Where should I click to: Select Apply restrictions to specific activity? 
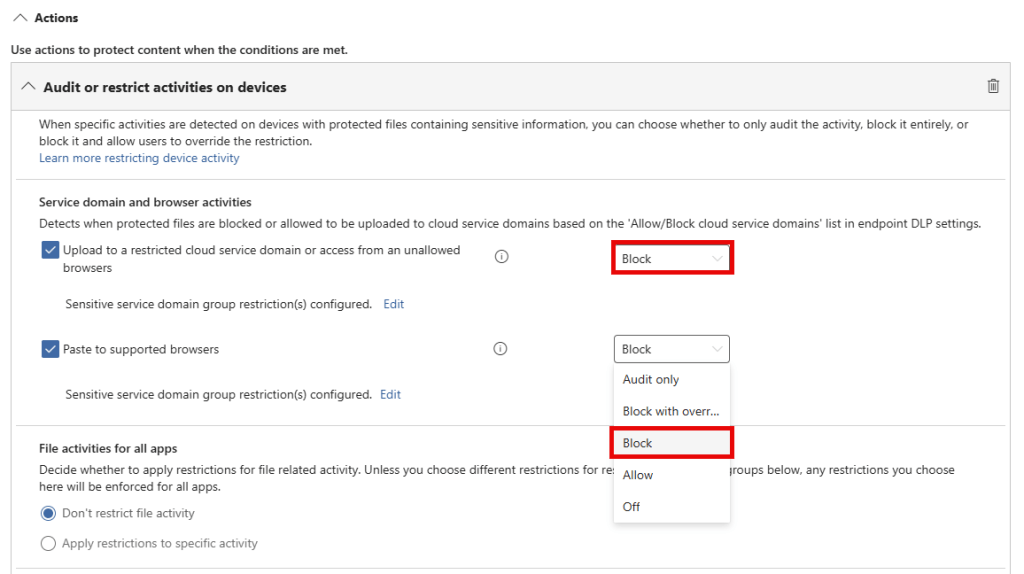tap(48, 544)
